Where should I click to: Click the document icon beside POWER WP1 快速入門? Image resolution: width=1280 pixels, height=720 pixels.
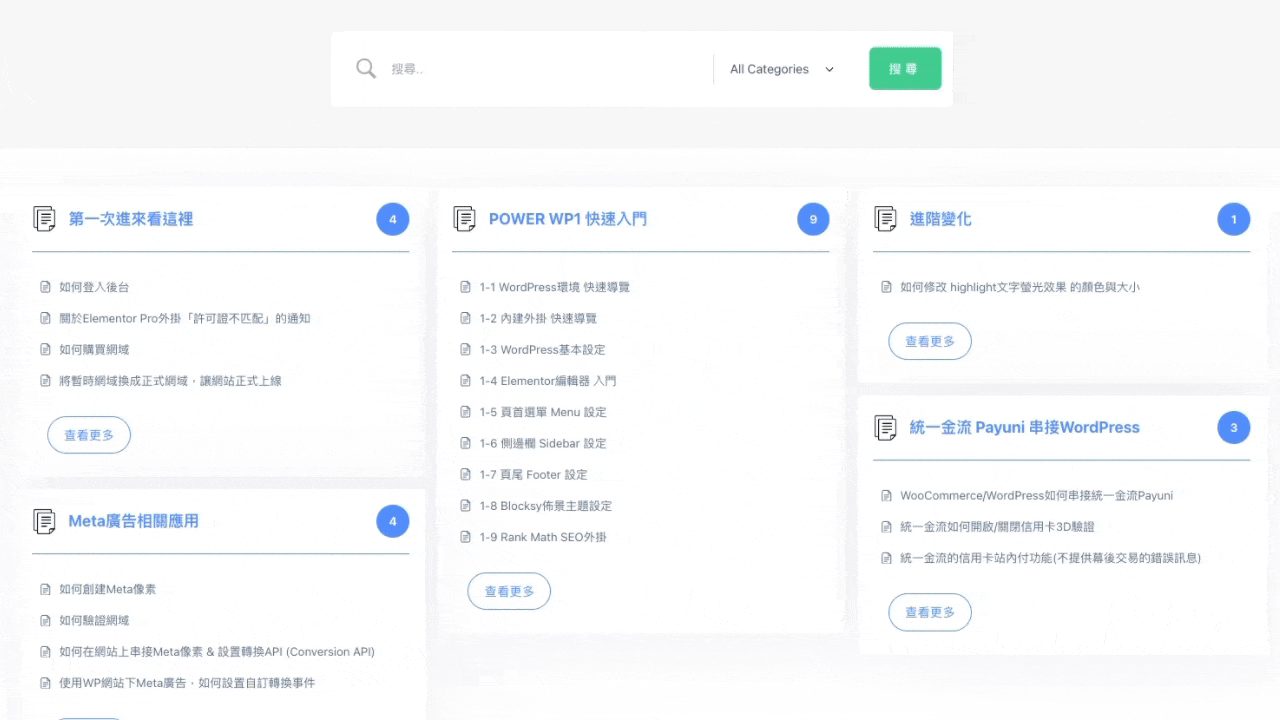click(x=465, y=218)
